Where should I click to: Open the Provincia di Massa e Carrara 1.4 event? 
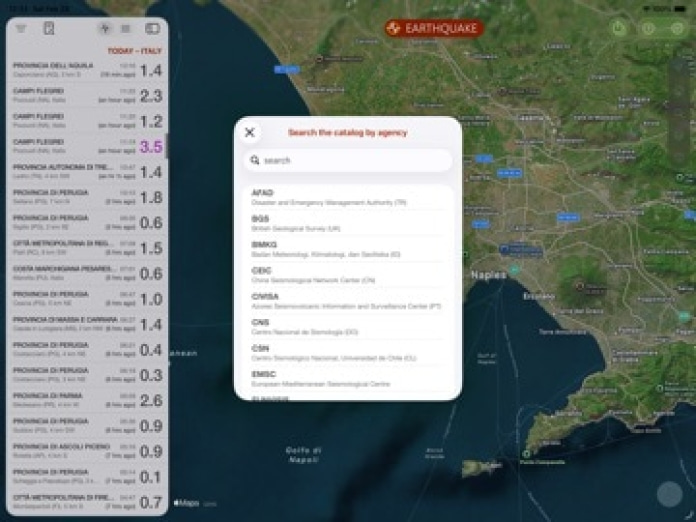(87, 324)
